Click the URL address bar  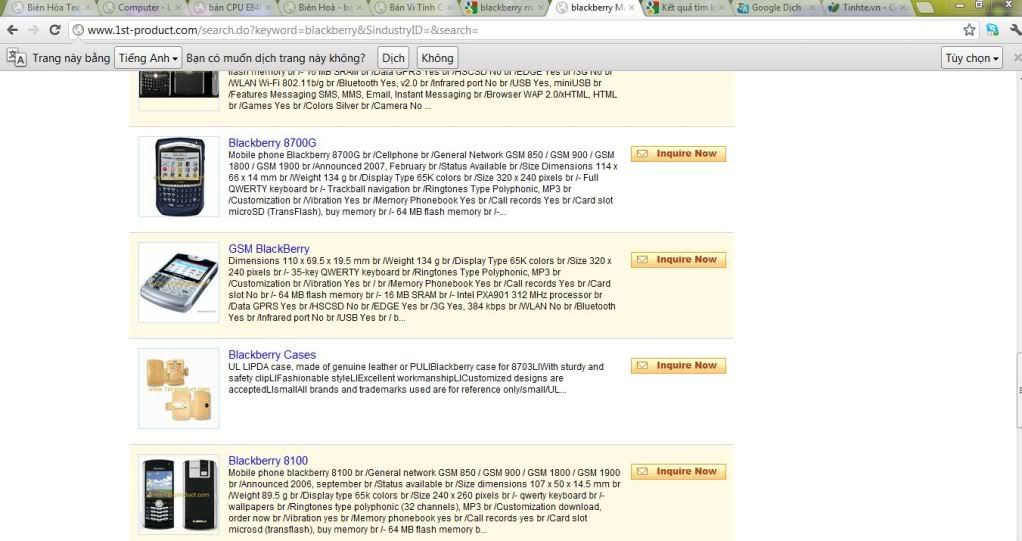tap(500, 30)
